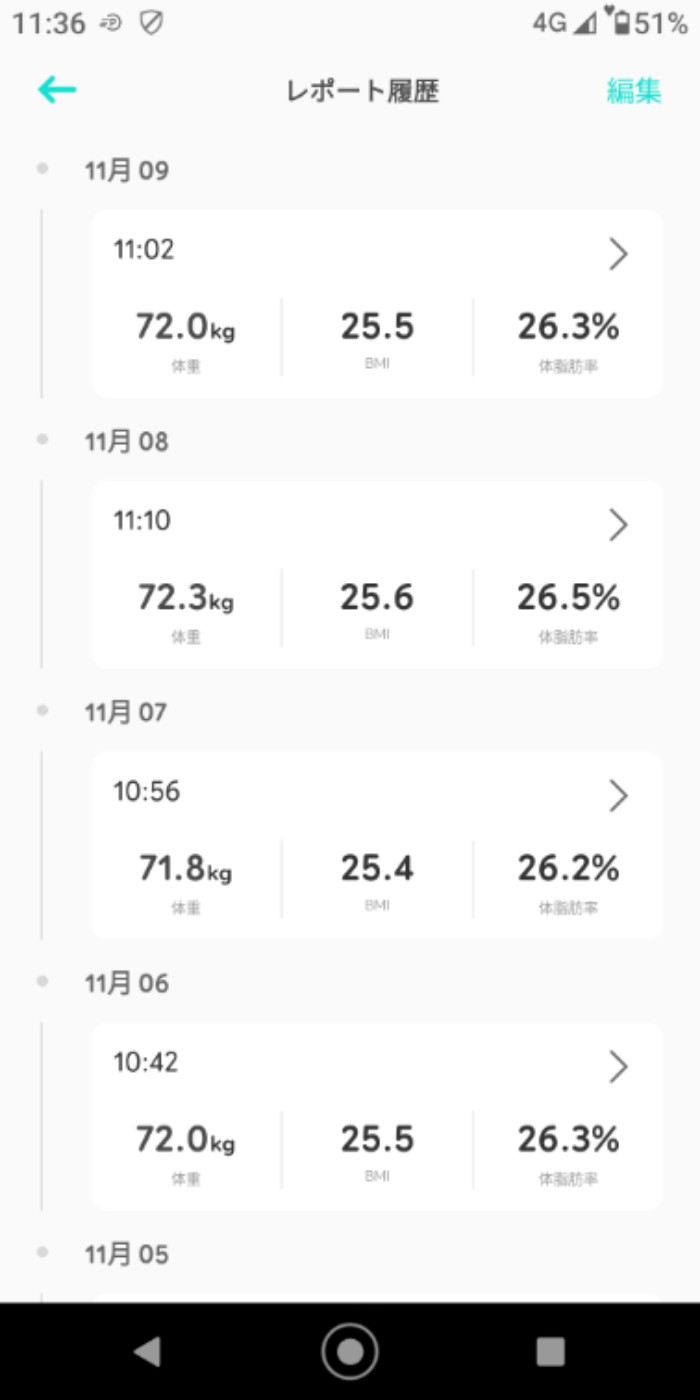The width and height of the screenshot is (700, 1400).
Task: Select the 71.8kg weight reading
Action: [x=185, y=869]
